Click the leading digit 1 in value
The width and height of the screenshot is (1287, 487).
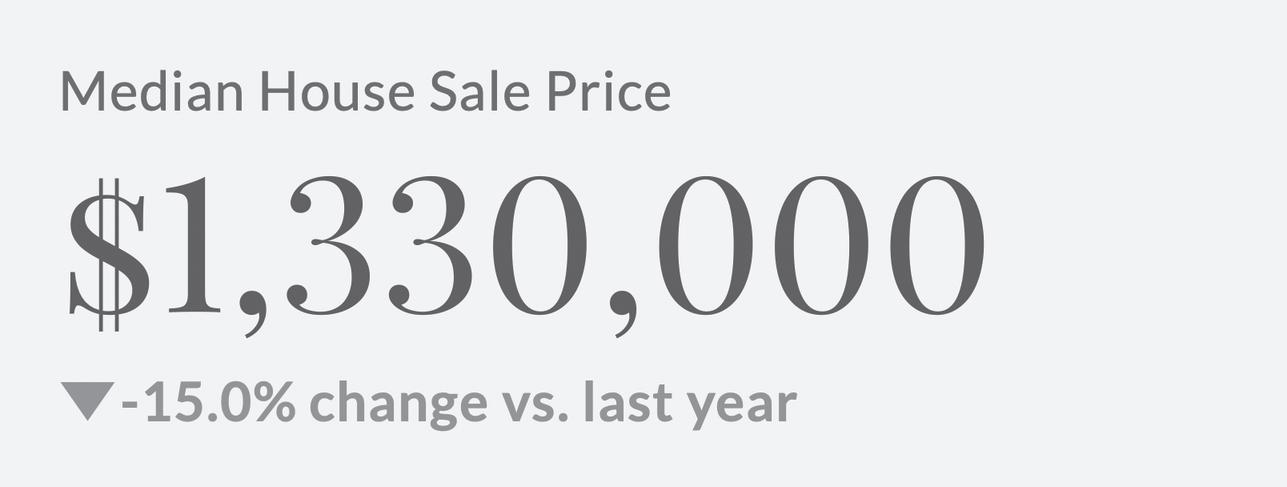coord(190,247)
